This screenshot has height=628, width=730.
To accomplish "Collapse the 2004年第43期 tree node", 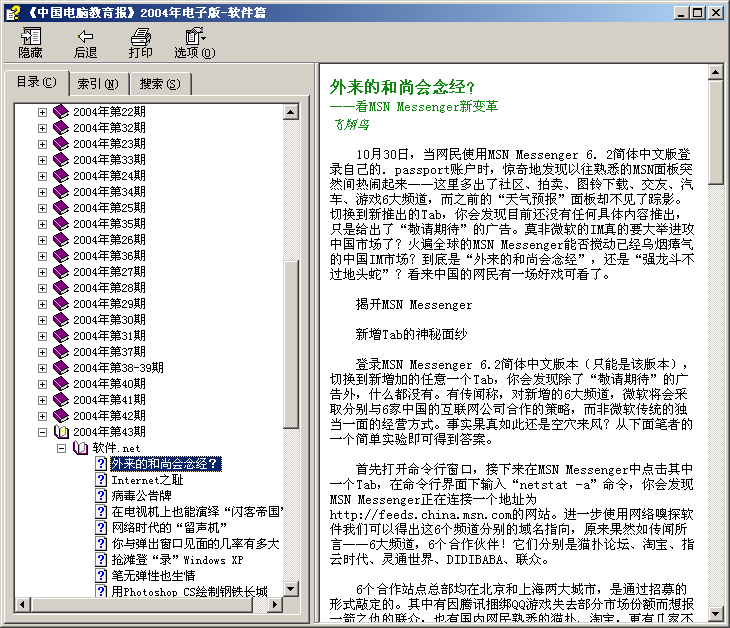I will 42,432.
